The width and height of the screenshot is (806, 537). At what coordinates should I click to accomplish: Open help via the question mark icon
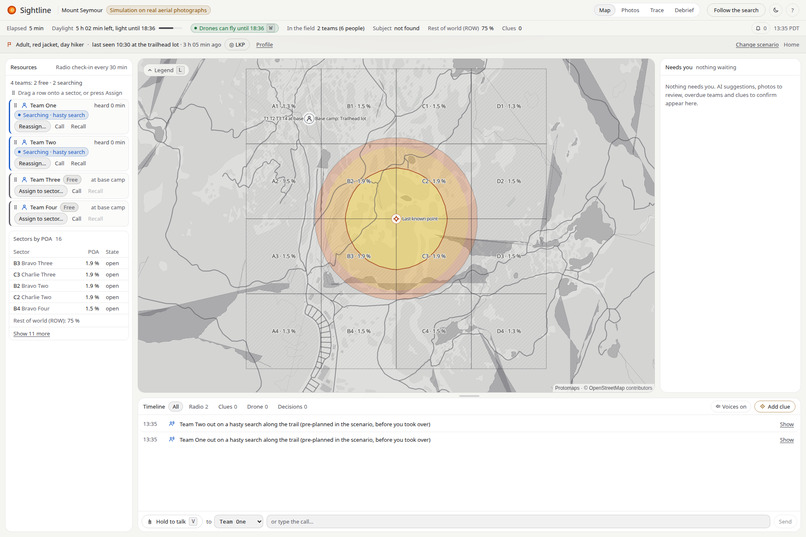coord(792,10)
